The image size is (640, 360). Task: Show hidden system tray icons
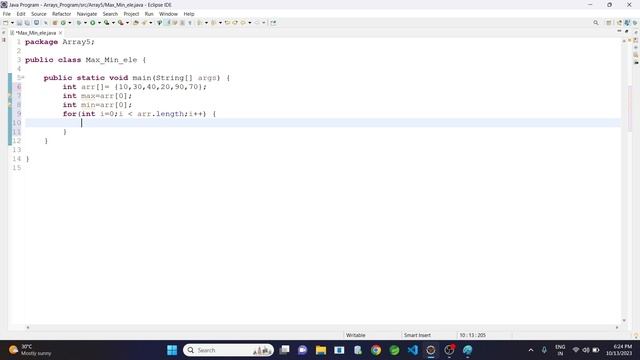click(531, 350)
